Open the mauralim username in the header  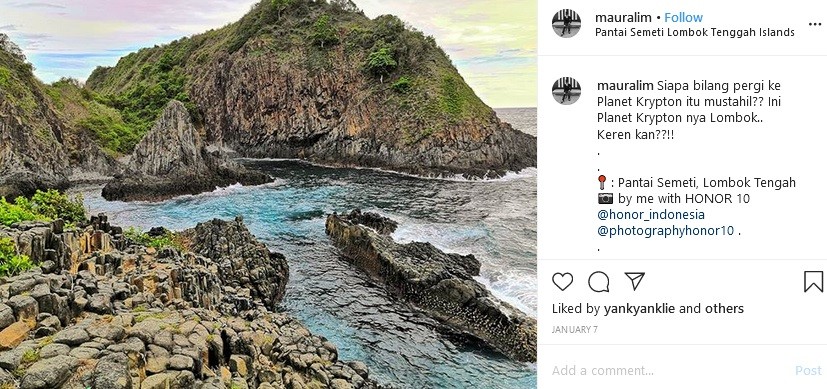tap(623, 17)
